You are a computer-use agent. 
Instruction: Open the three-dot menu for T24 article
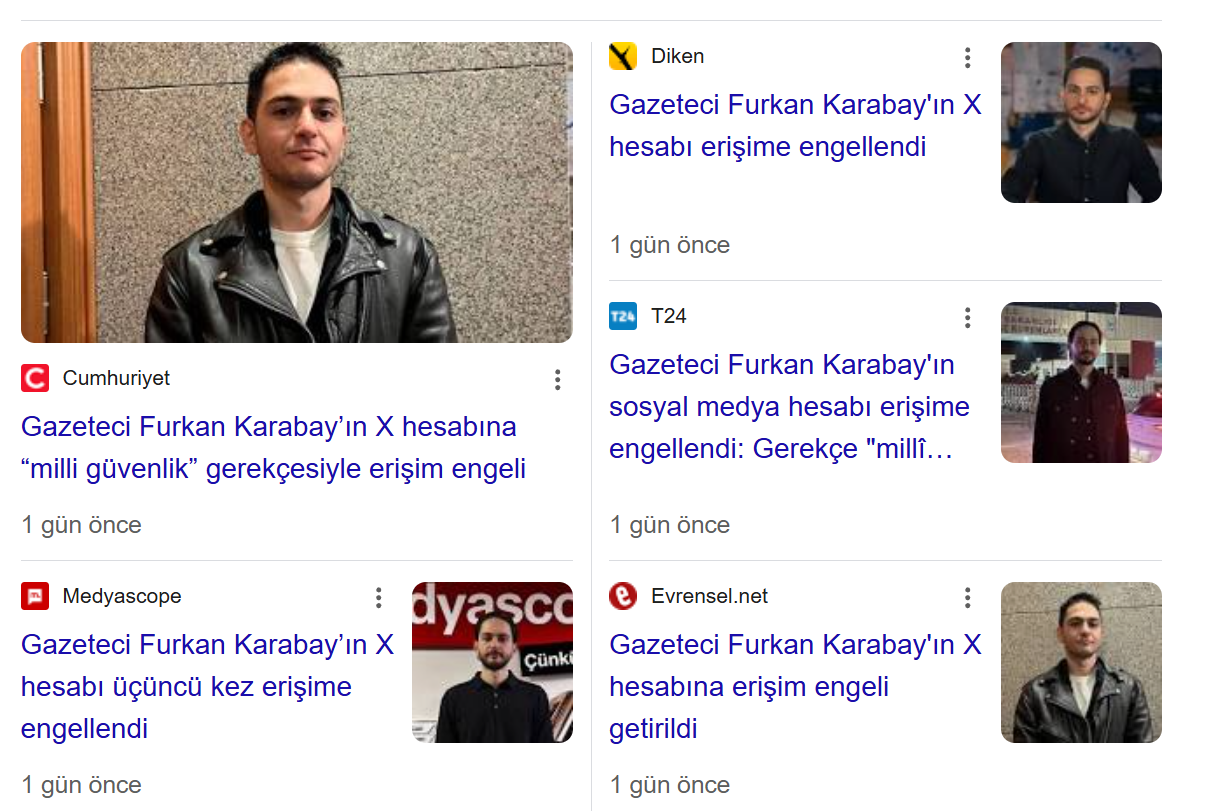[967, 317]
